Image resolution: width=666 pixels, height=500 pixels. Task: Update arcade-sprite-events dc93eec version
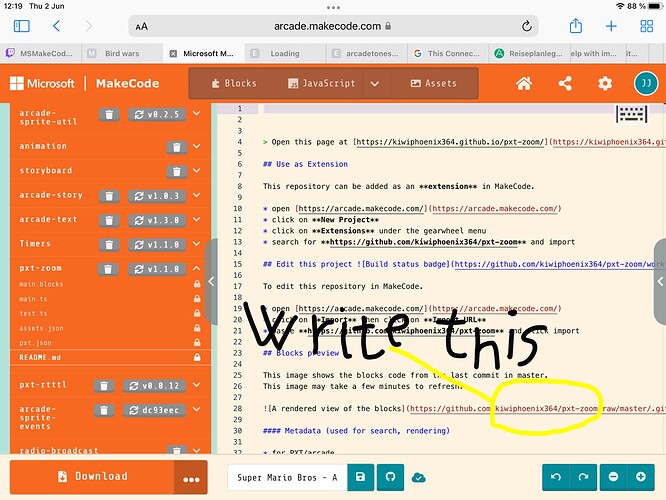point(155,410)
